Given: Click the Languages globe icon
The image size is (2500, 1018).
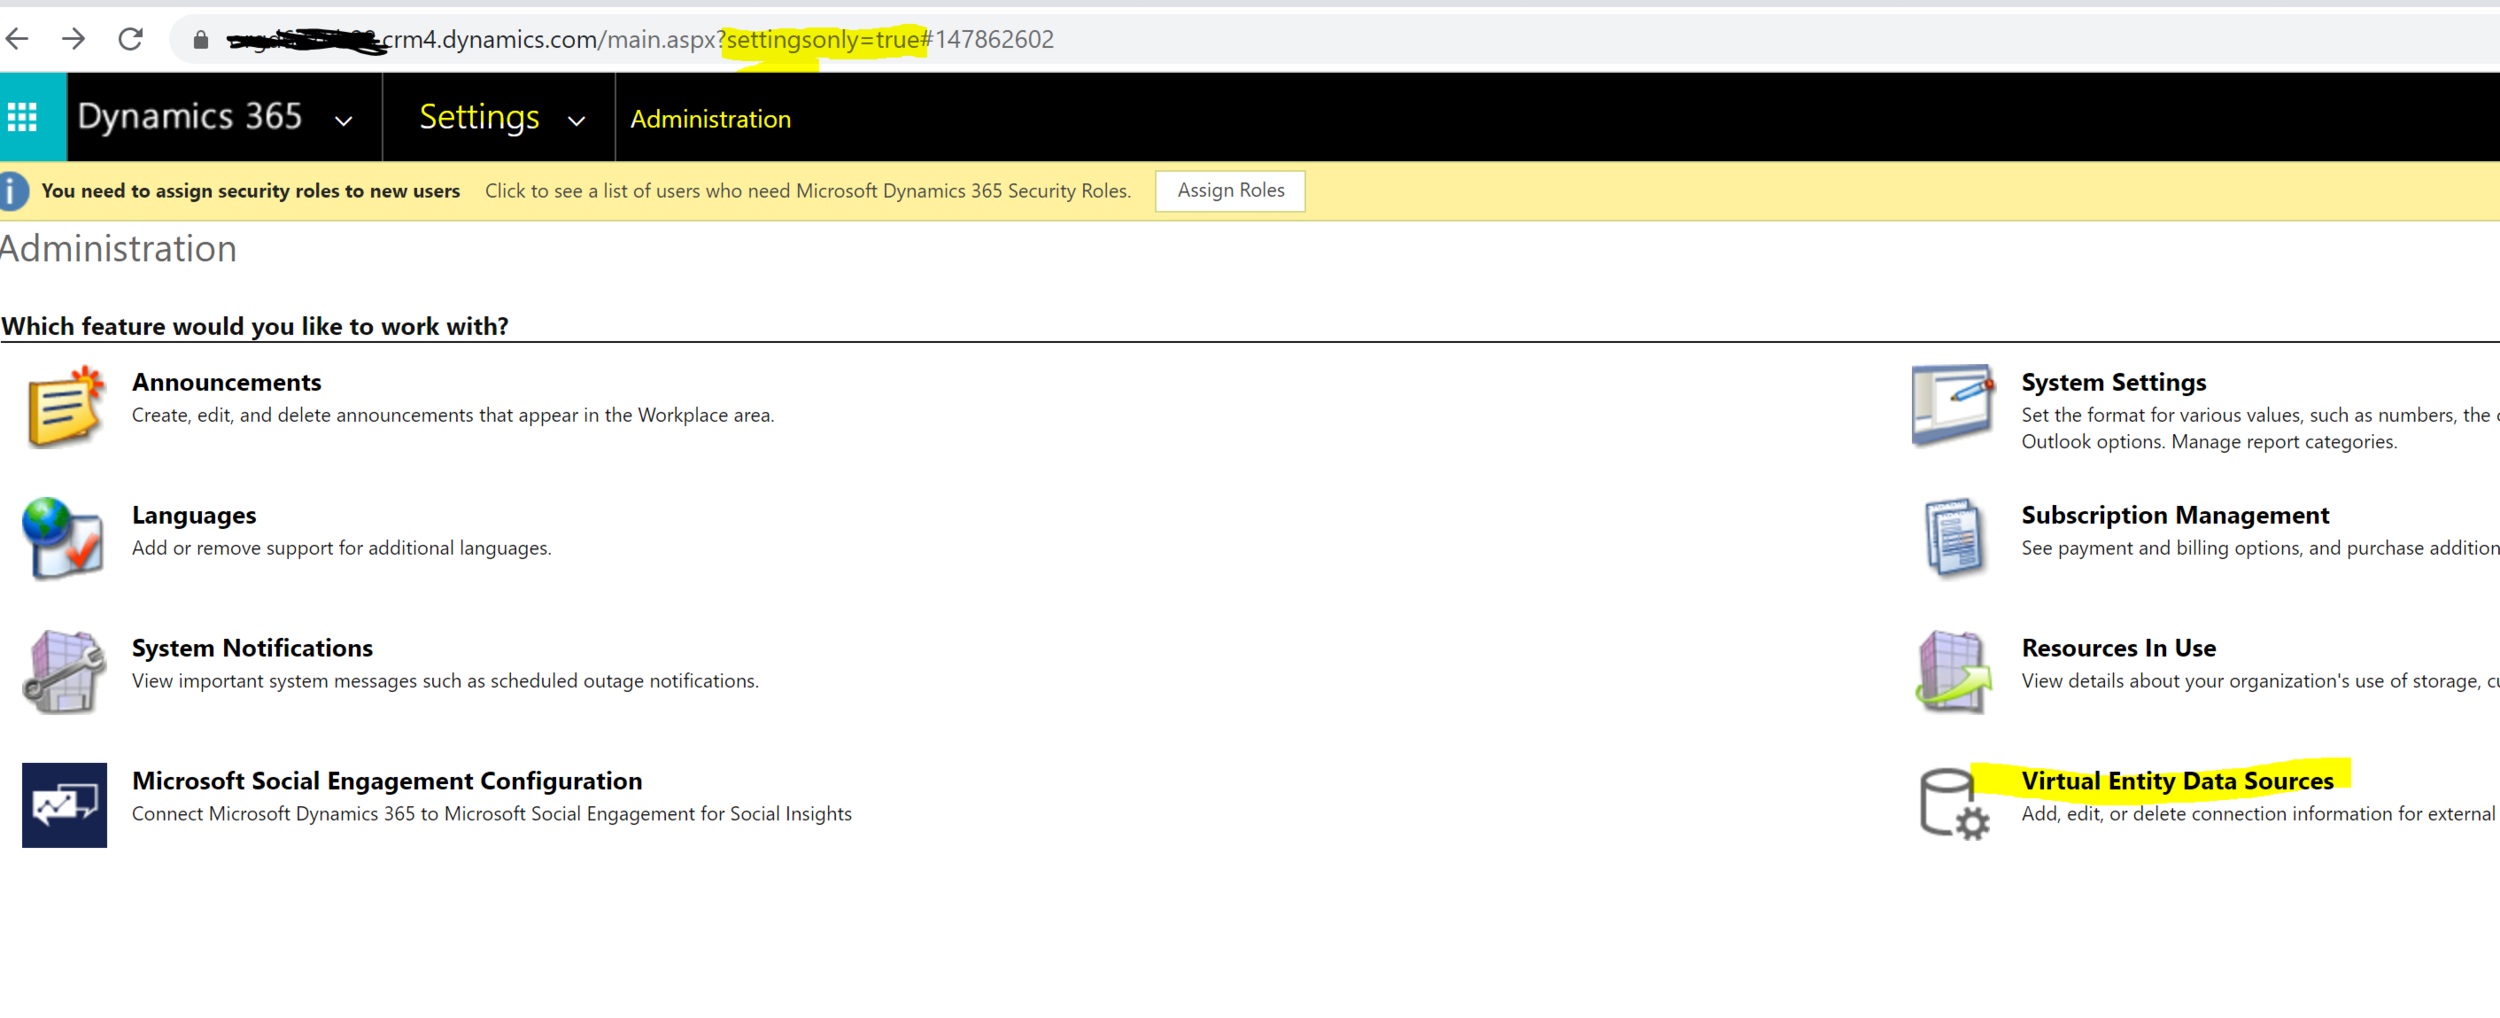Looking at the screenshot, I should click(63, 538).
